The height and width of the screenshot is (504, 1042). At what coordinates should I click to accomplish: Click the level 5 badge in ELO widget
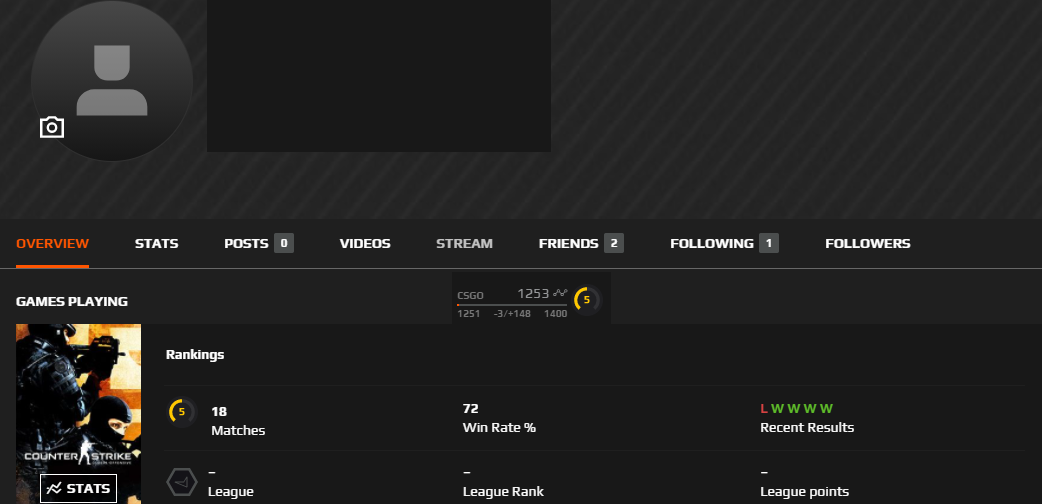587,300
